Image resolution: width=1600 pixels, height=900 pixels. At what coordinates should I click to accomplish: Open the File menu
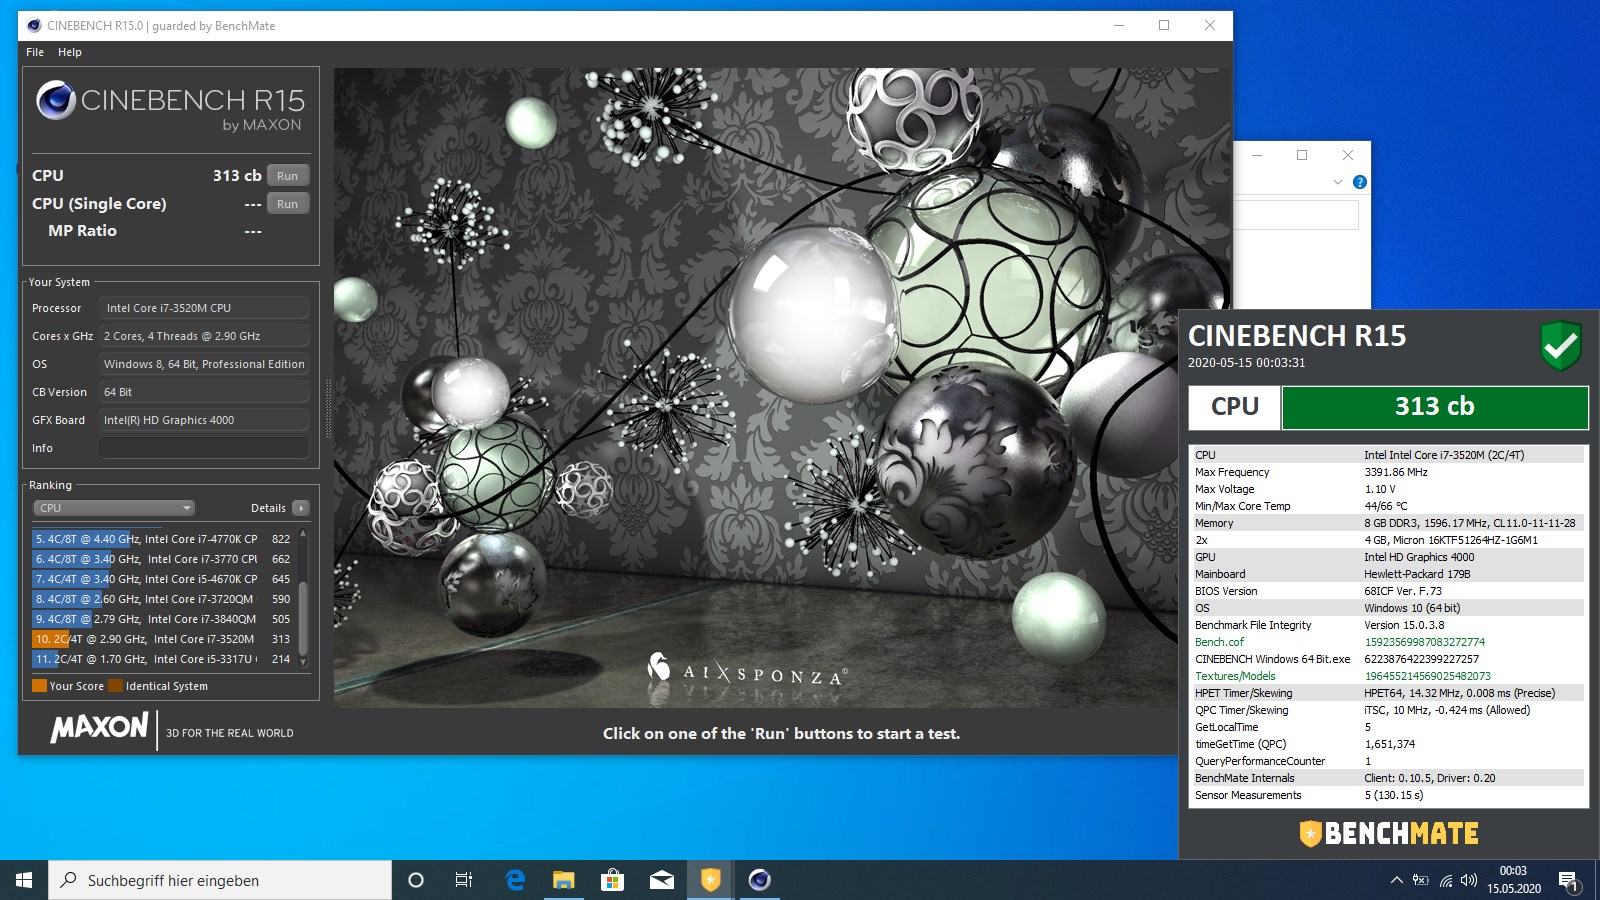point(35,52)
